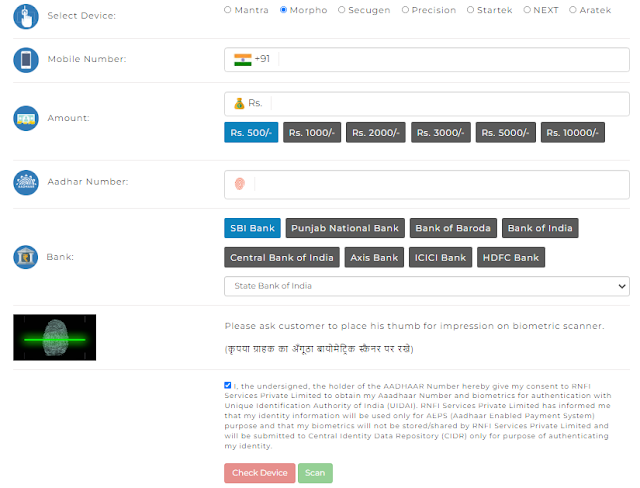Click the Select Device finger-touch icon

[x=26, y=16]
